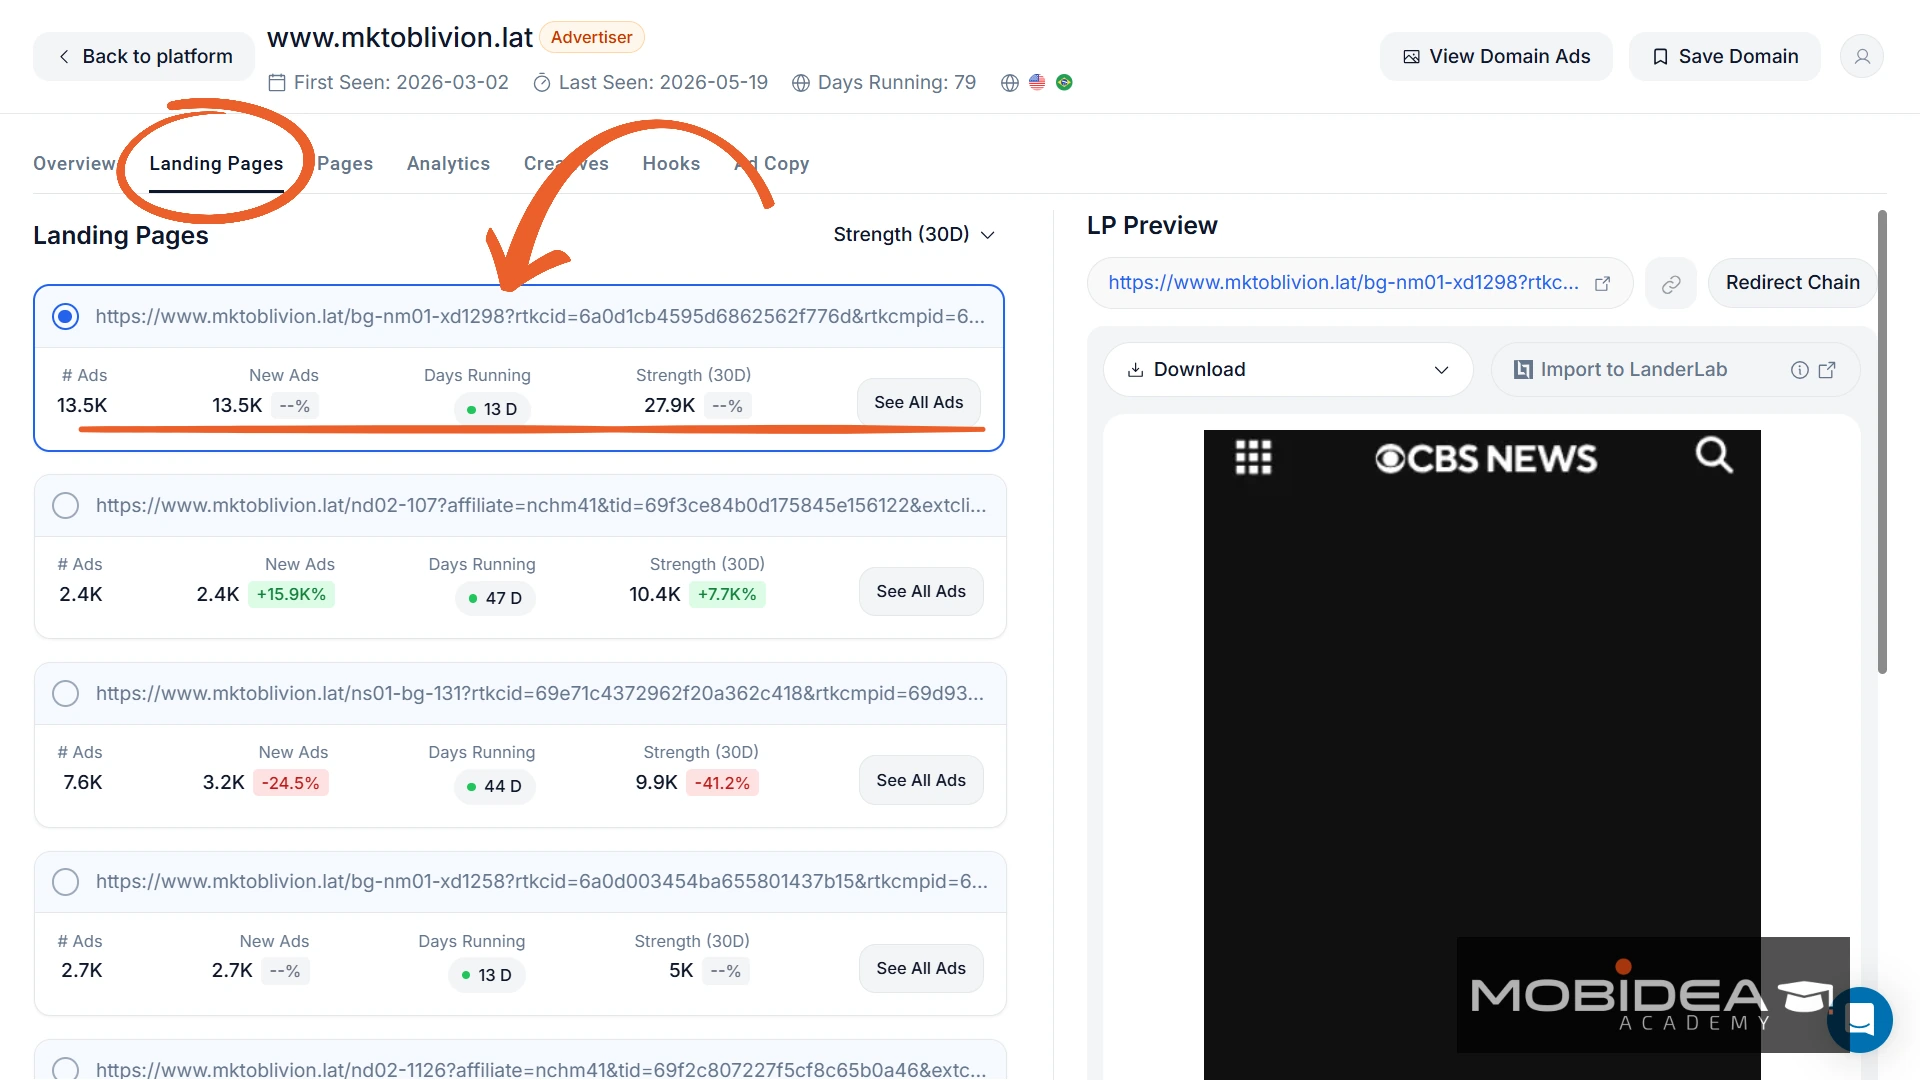Click Import to LanderLab button
Screen dimensions: 1920x1080
point(1676,370)
